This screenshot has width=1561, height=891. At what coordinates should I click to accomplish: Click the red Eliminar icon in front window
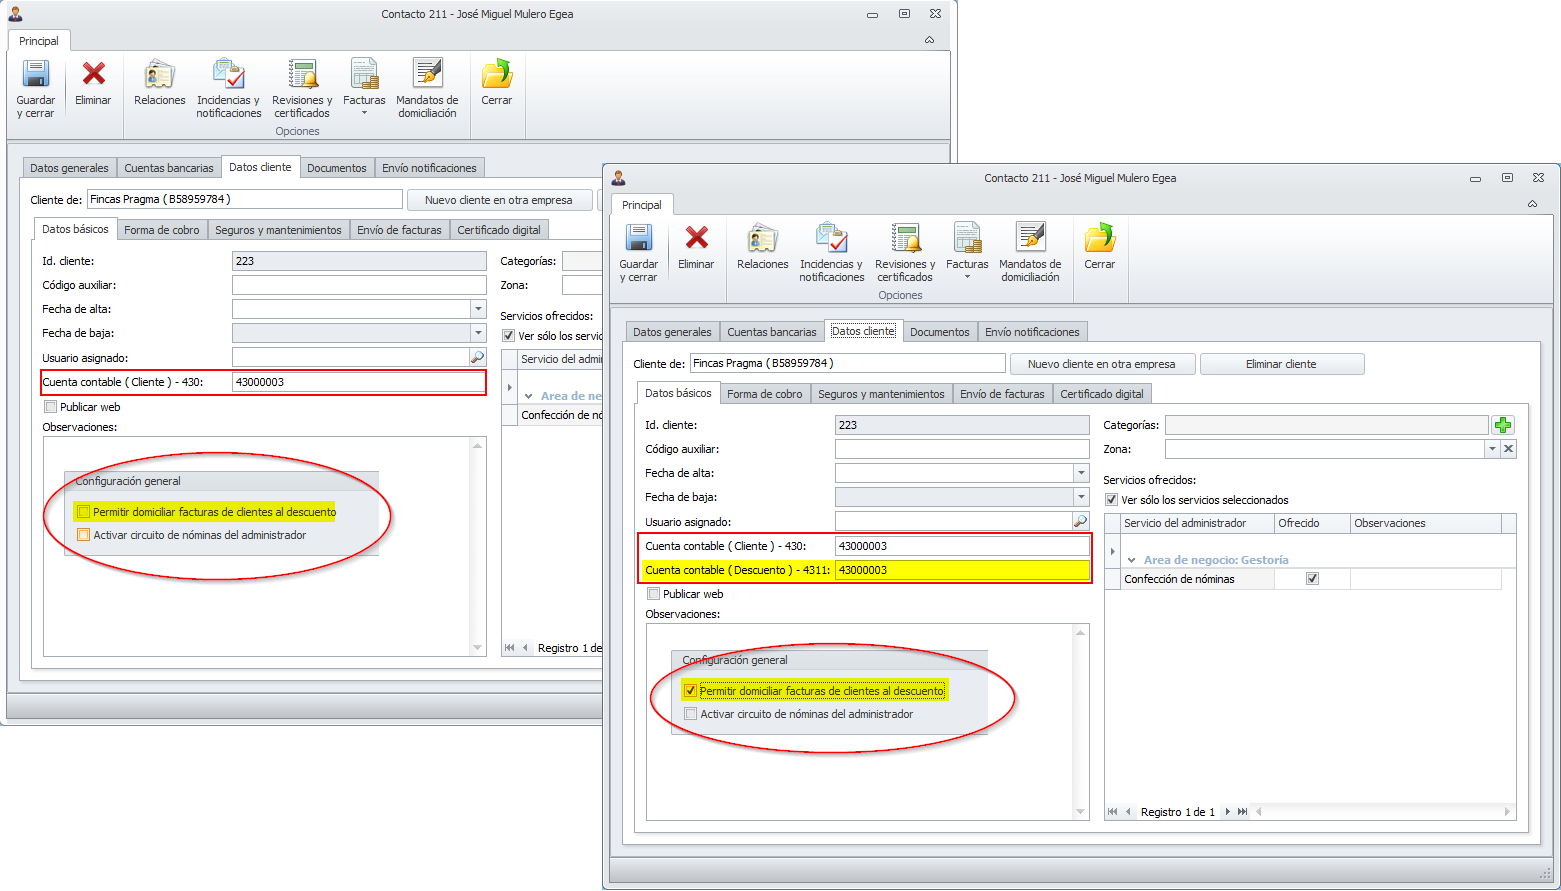click(696, 238)
